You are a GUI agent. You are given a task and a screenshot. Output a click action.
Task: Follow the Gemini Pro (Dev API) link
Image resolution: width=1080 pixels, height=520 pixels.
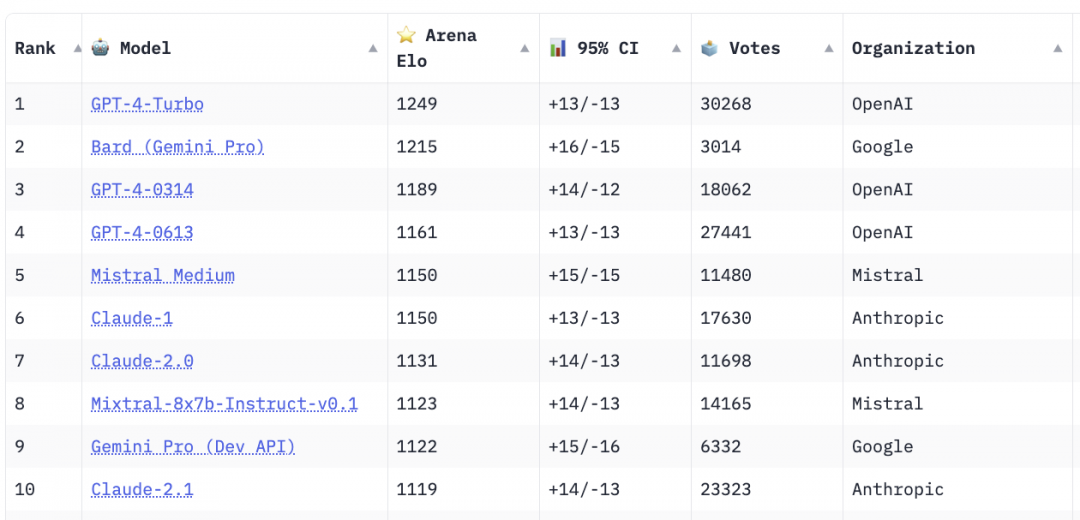(x=193, y=447)
